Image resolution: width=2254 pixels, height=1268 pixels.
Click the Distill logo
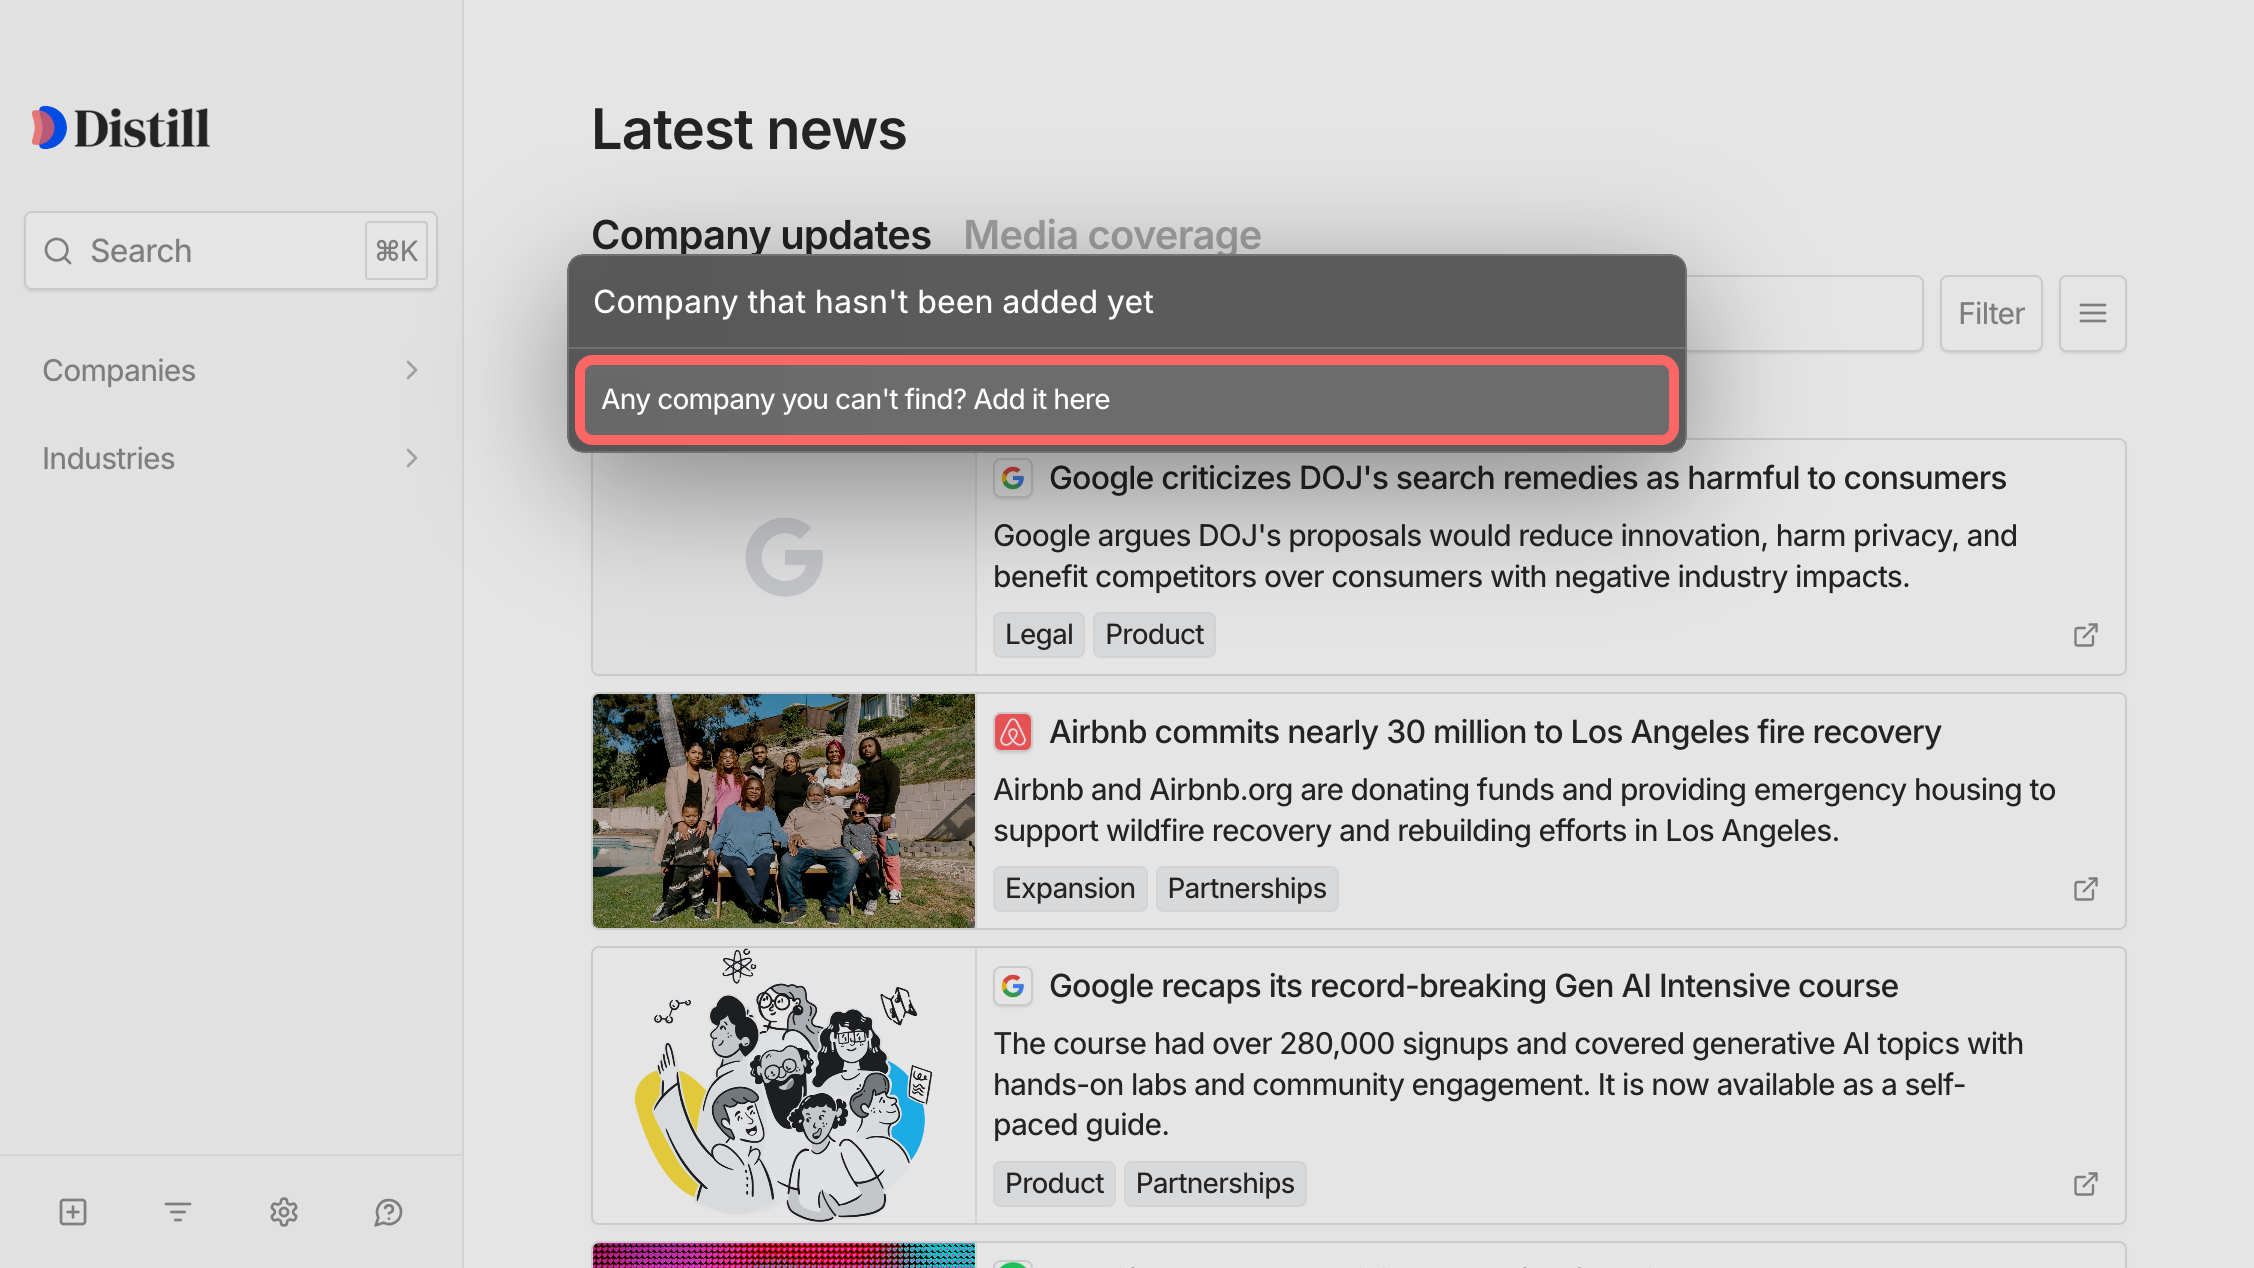tap(121, 128)
